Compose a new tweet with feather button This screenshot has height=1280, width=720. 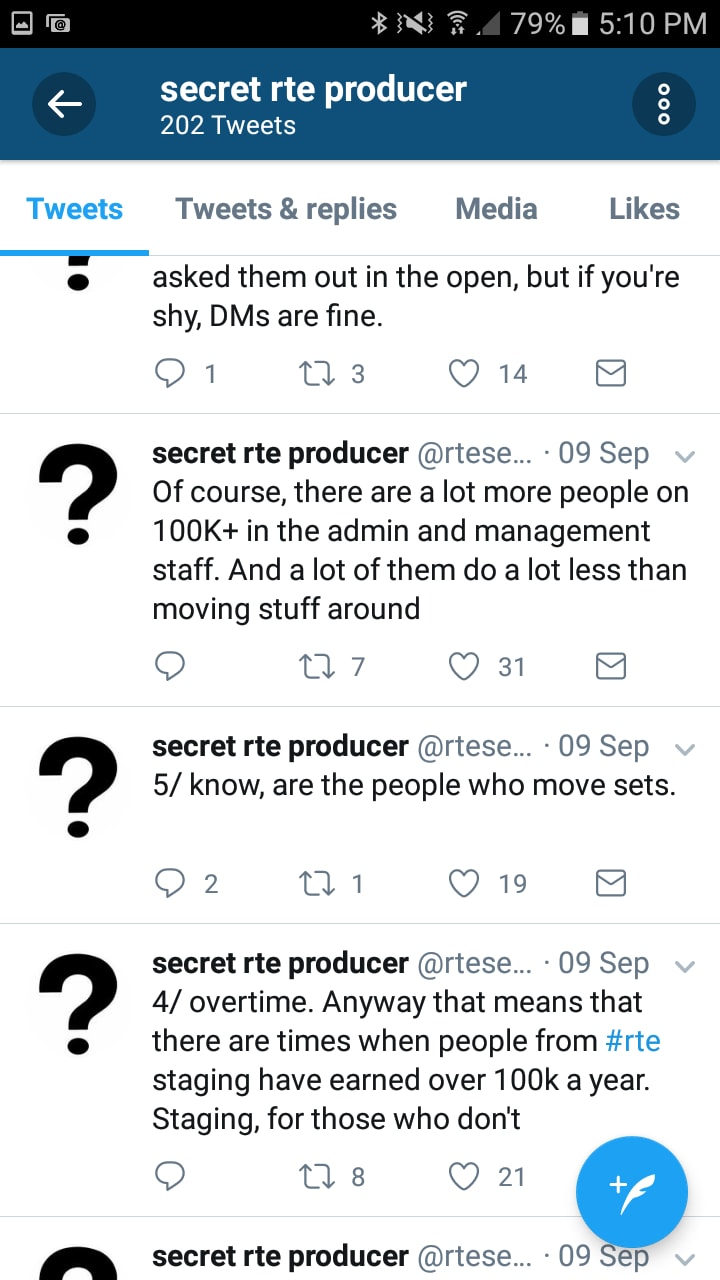tap(632, 1192)
